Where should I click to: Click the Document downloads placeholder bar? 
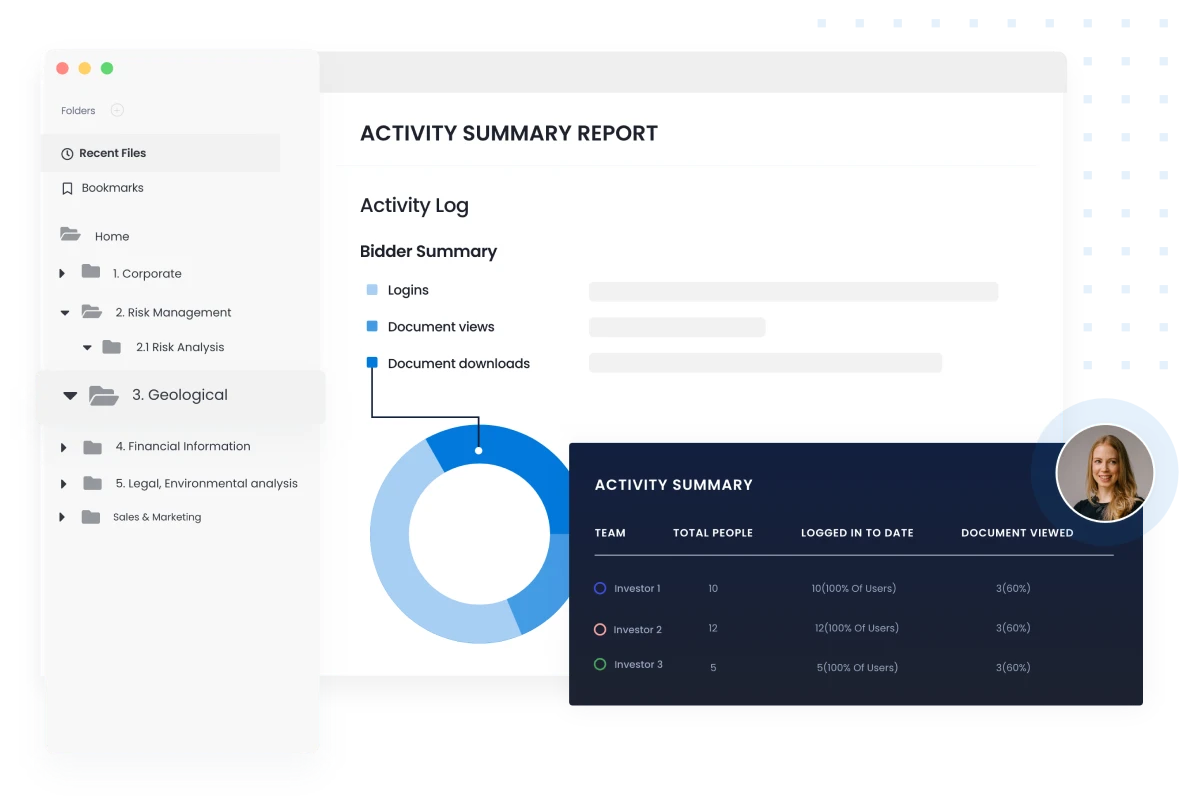point(765,363)
